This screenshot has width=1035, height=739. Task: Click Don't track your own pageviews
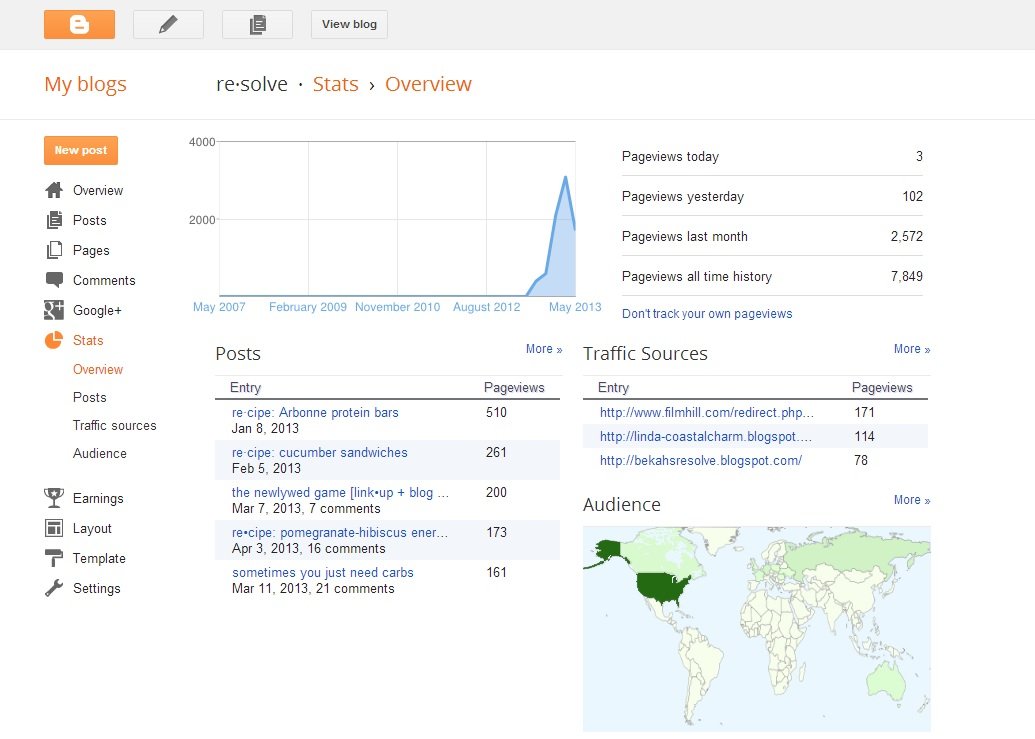707,314
